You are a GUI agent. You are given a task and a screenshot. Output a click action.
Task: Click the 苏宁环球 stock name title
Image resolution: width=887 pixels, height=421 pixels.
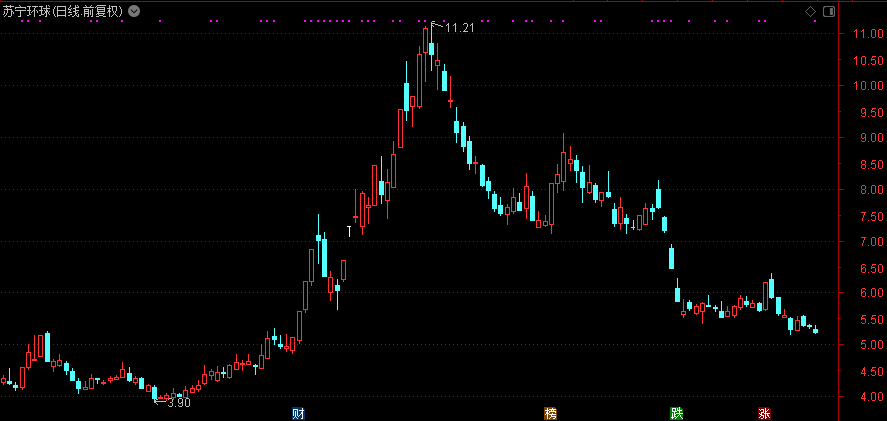click(x=28, y=11)
